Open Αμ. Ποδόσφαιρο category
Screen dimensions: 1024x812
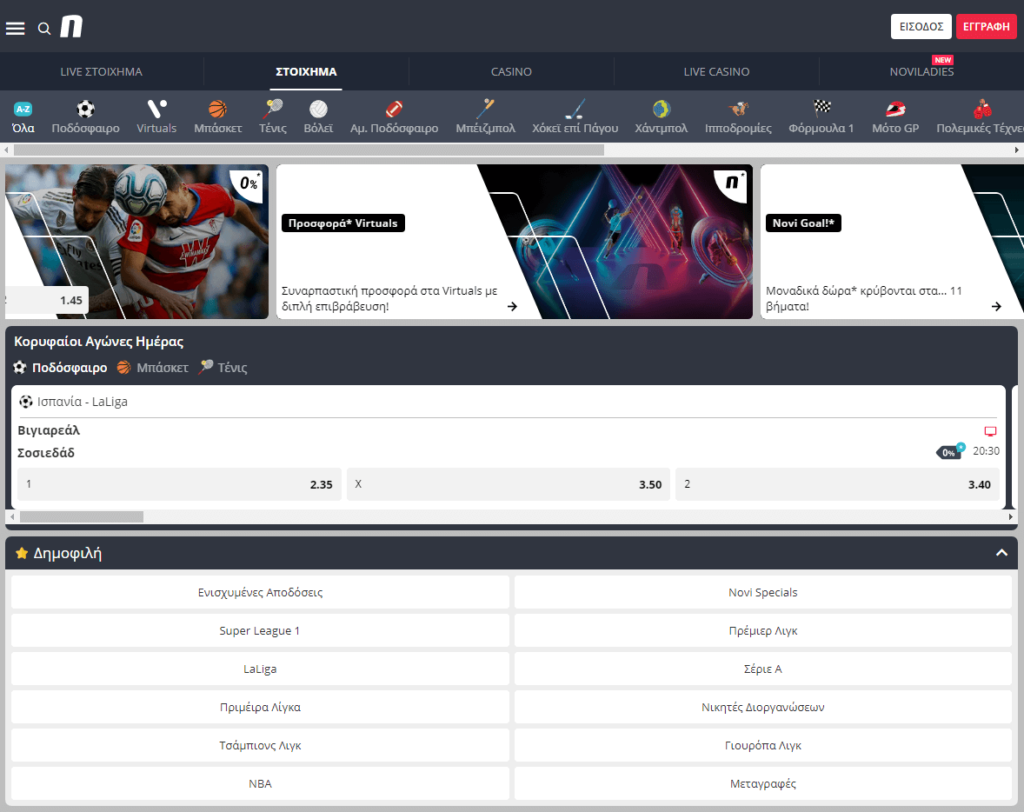394,117
